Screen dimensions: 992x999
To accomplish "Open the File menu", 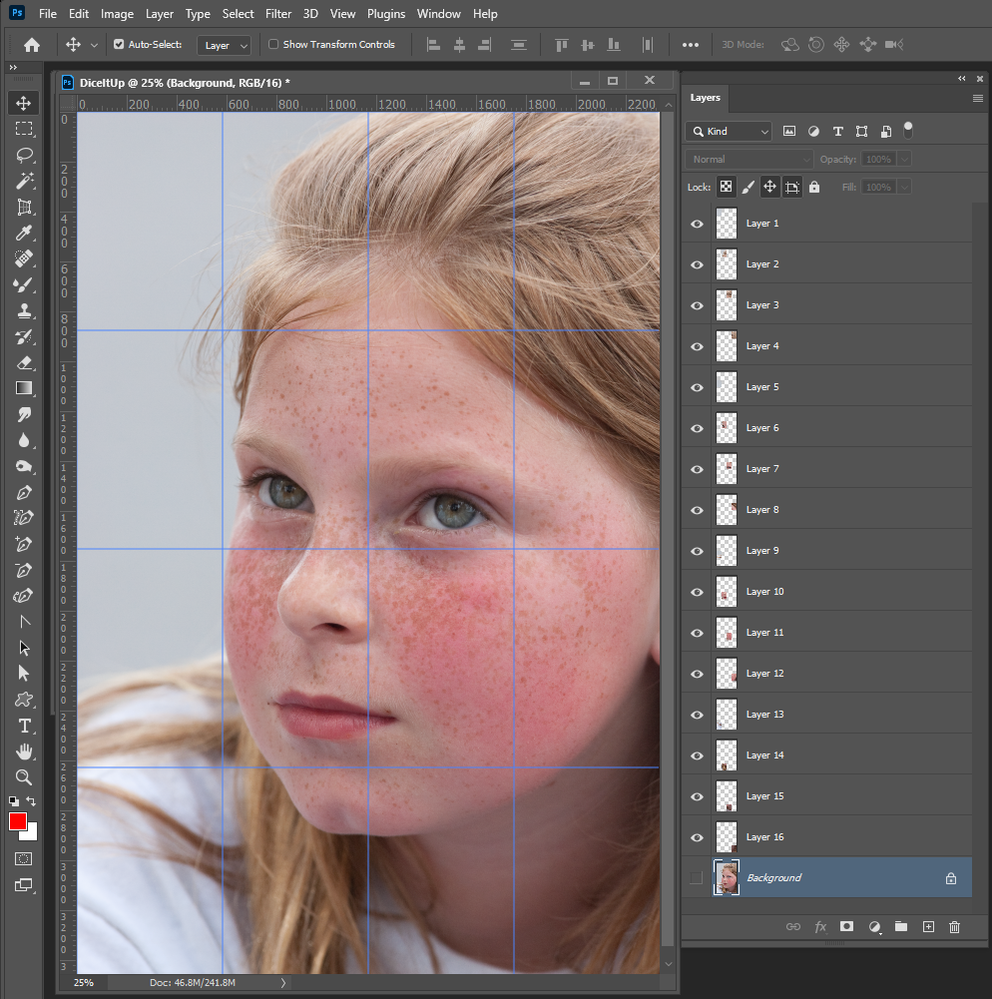I will 48,14.
